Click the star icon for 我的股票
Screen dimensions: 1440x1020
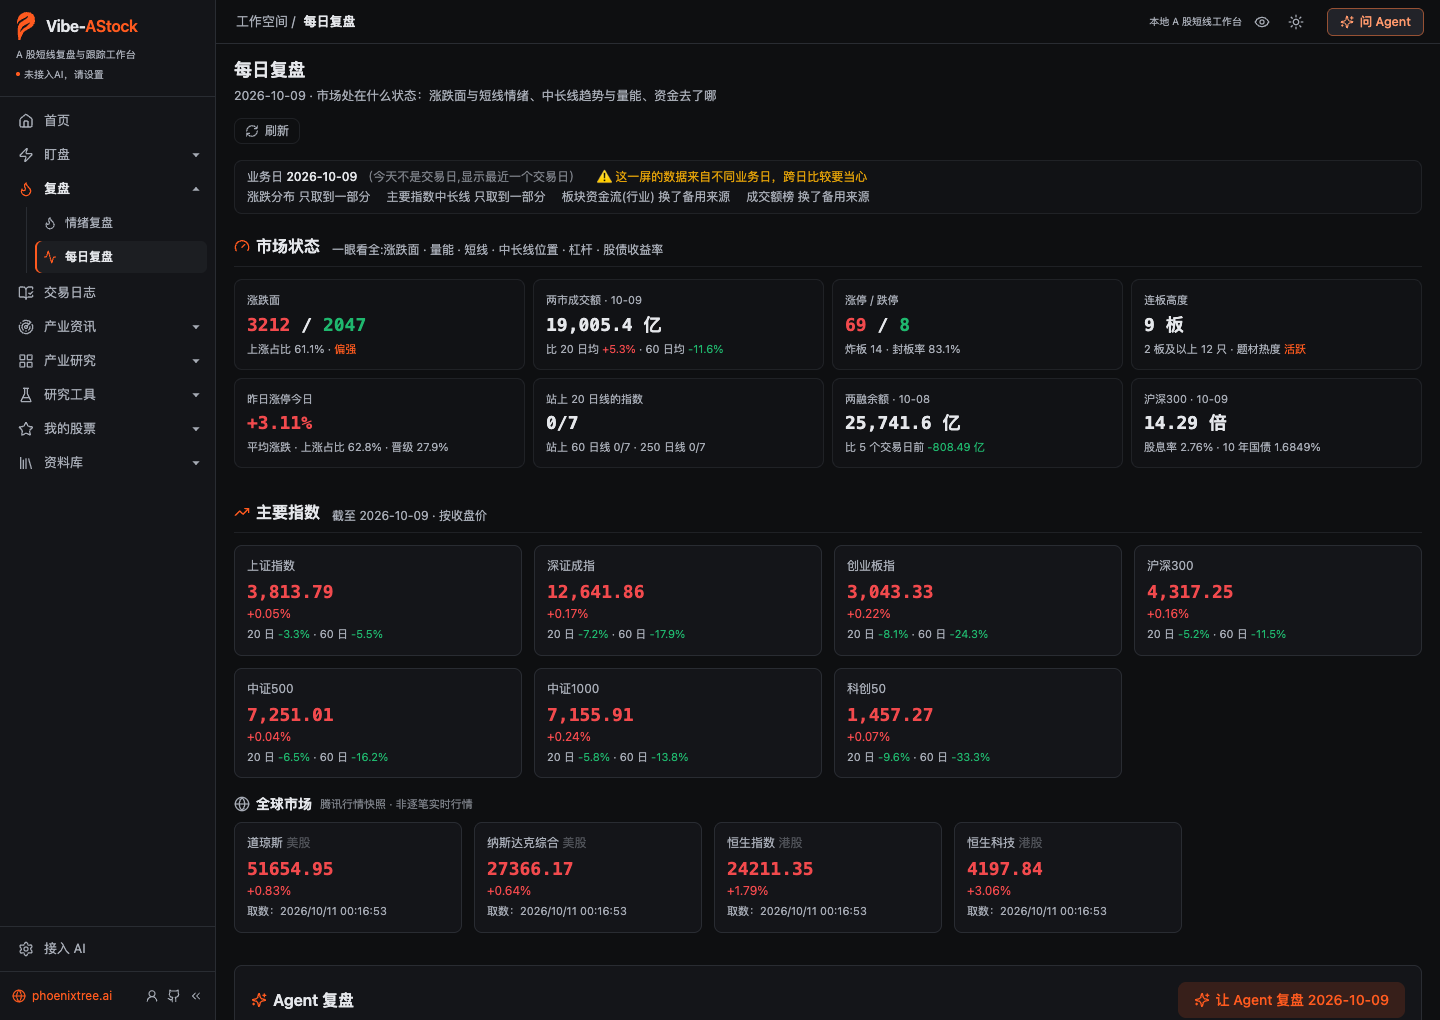(26, 429)
